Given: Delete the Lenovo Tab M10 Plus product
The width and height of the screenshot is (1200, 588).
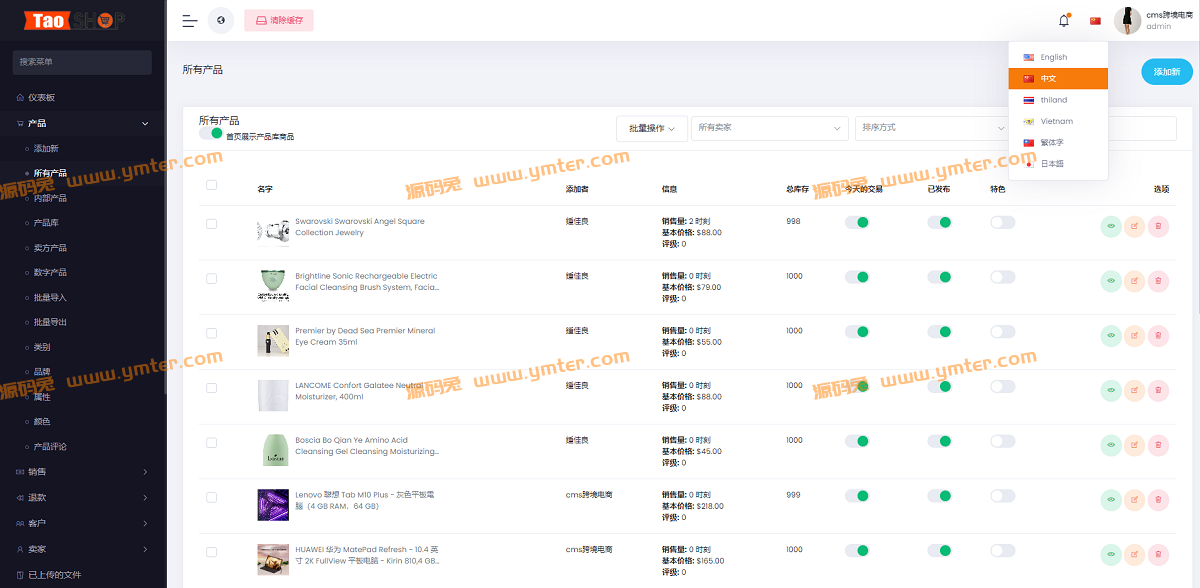Looking at the screenshot, I should [x=1158, y=500].
